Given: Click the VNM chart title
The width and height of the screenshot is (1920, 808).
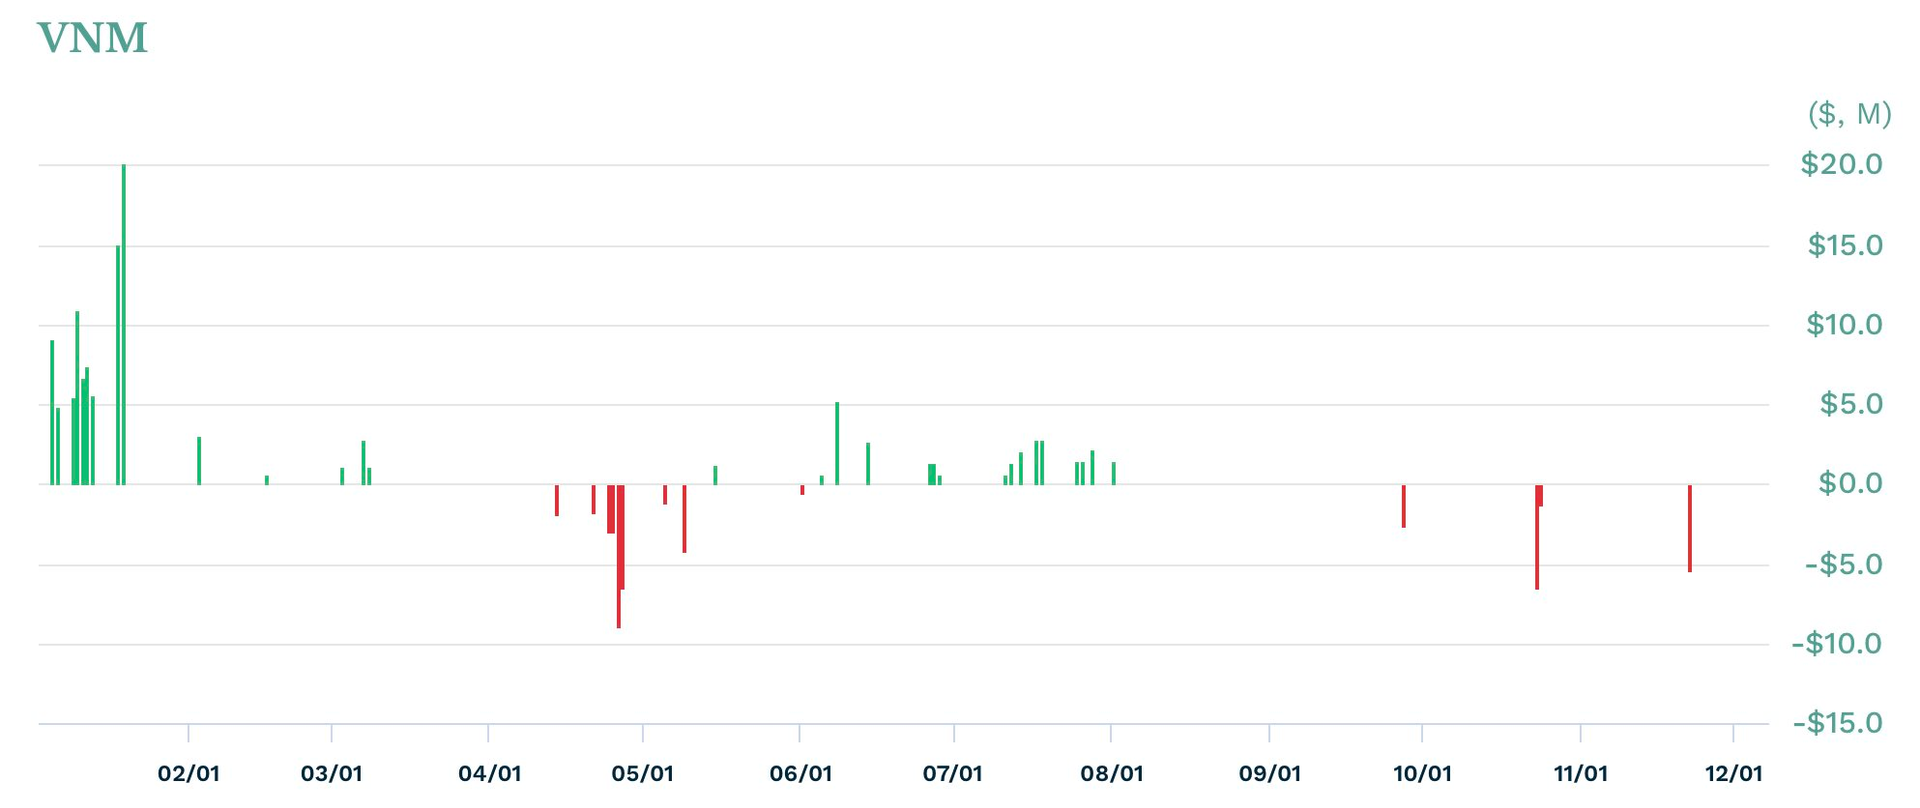Looking at the screenshot, I should (x=93, y=39).
